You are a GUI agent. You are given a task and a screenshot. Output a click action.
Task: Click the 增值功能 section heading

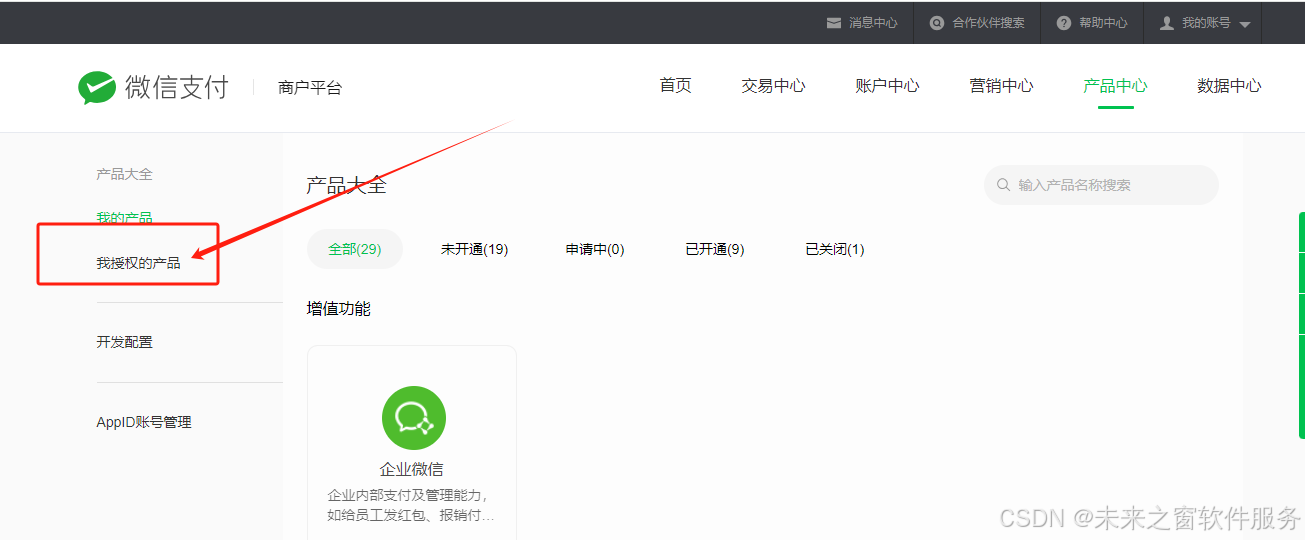(338, 309)
